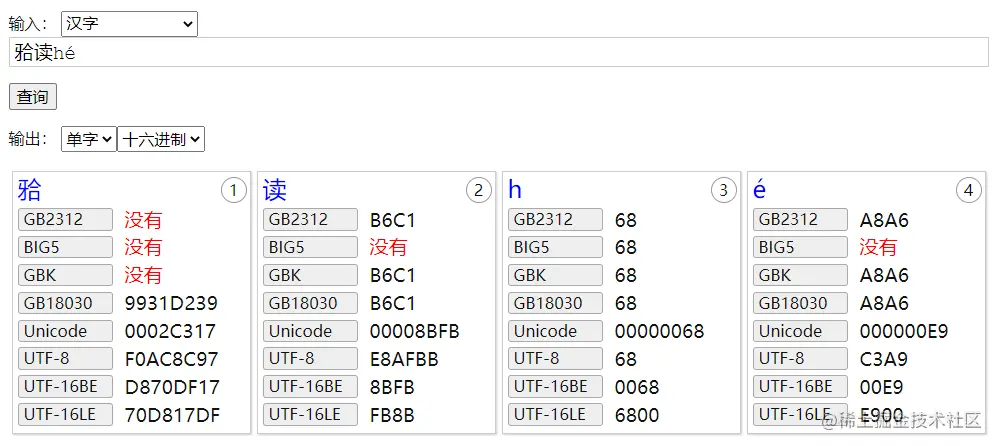Click the 查询 query button
Viewport: 997px width, 446px height.
[x=32, y=97]
